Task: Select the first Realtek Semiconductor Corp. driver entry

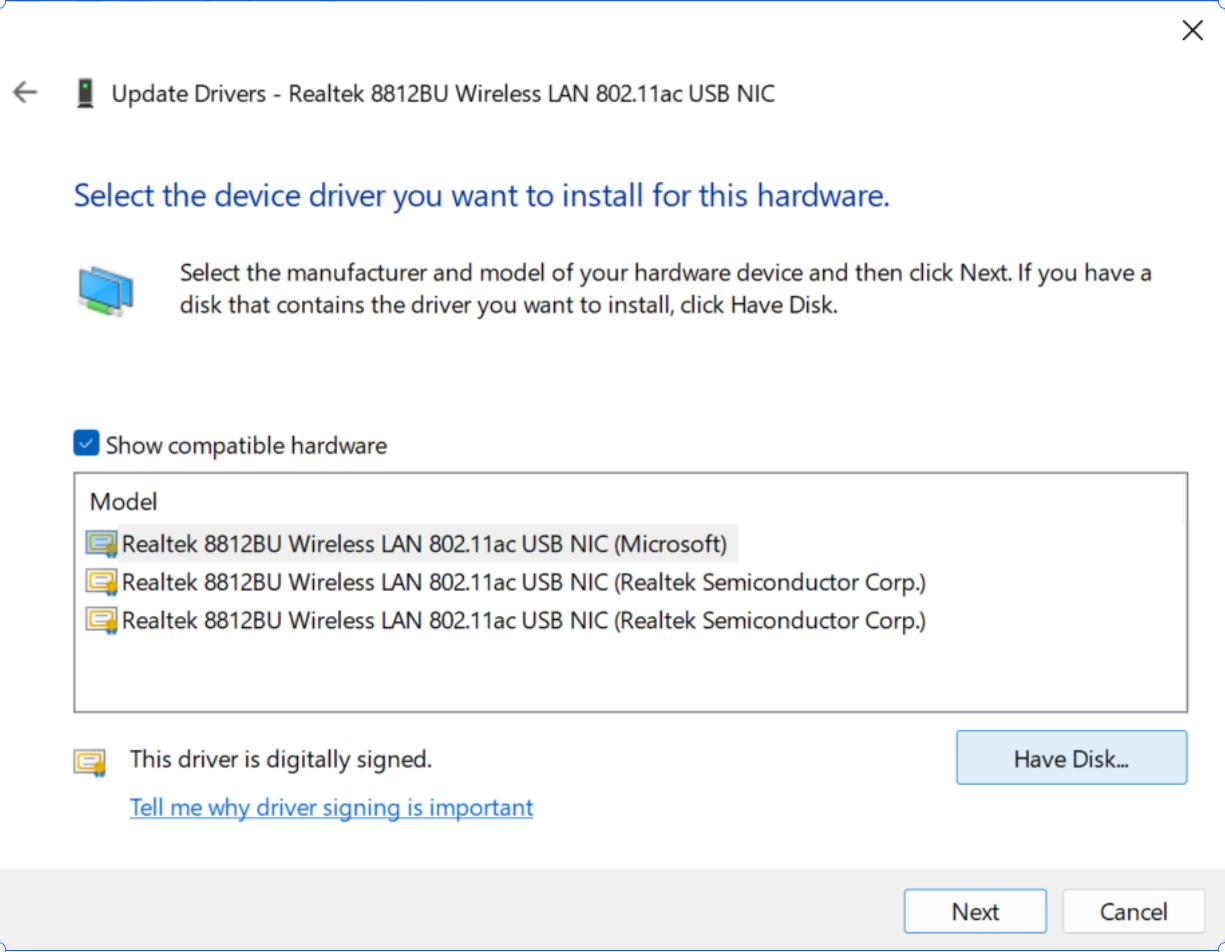Action: (523, 582)
